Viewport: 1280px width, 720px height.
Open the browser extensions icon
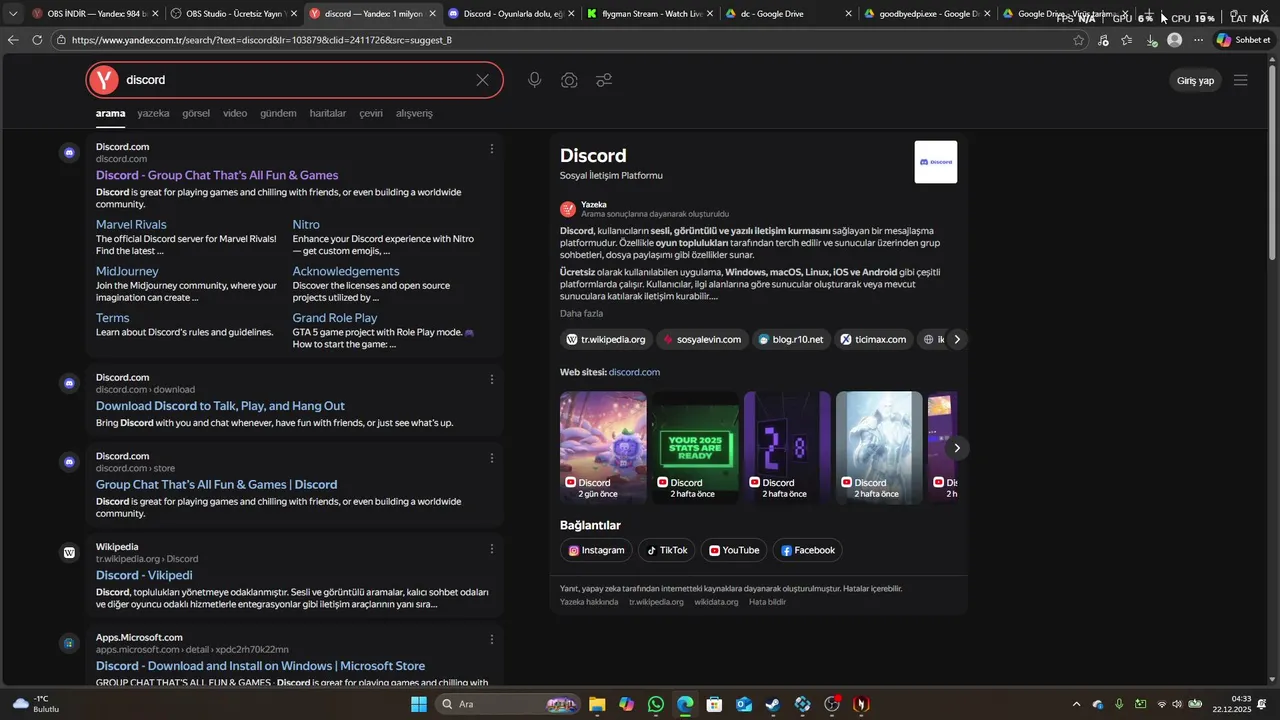(1103, 40)
